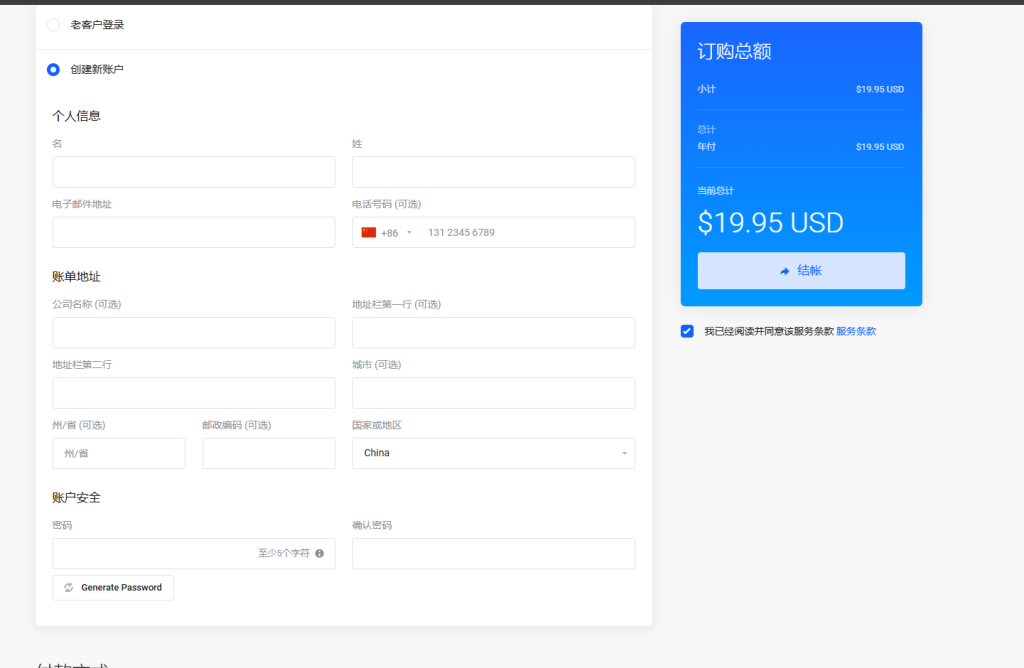The height and width of the screenshot is (668, 1024).
Task: Focus the 名 first name field
Action: (193, 172)
